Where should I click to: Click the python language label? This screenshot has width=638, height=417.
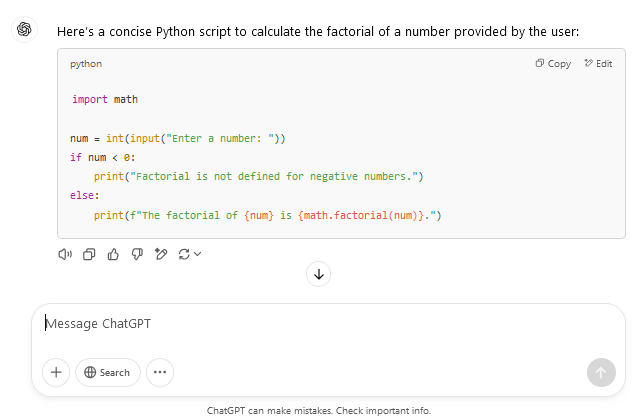click(86, 64)
